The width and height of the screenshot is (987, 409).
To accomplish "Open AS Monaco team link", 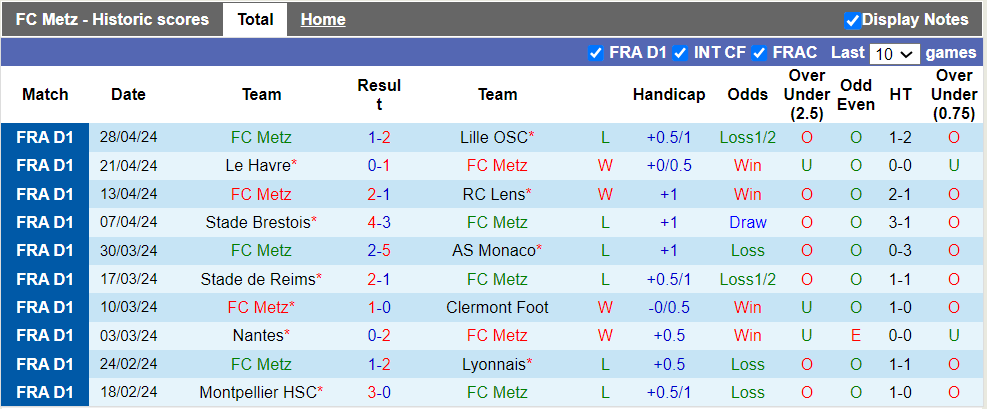I will (494, 250).
